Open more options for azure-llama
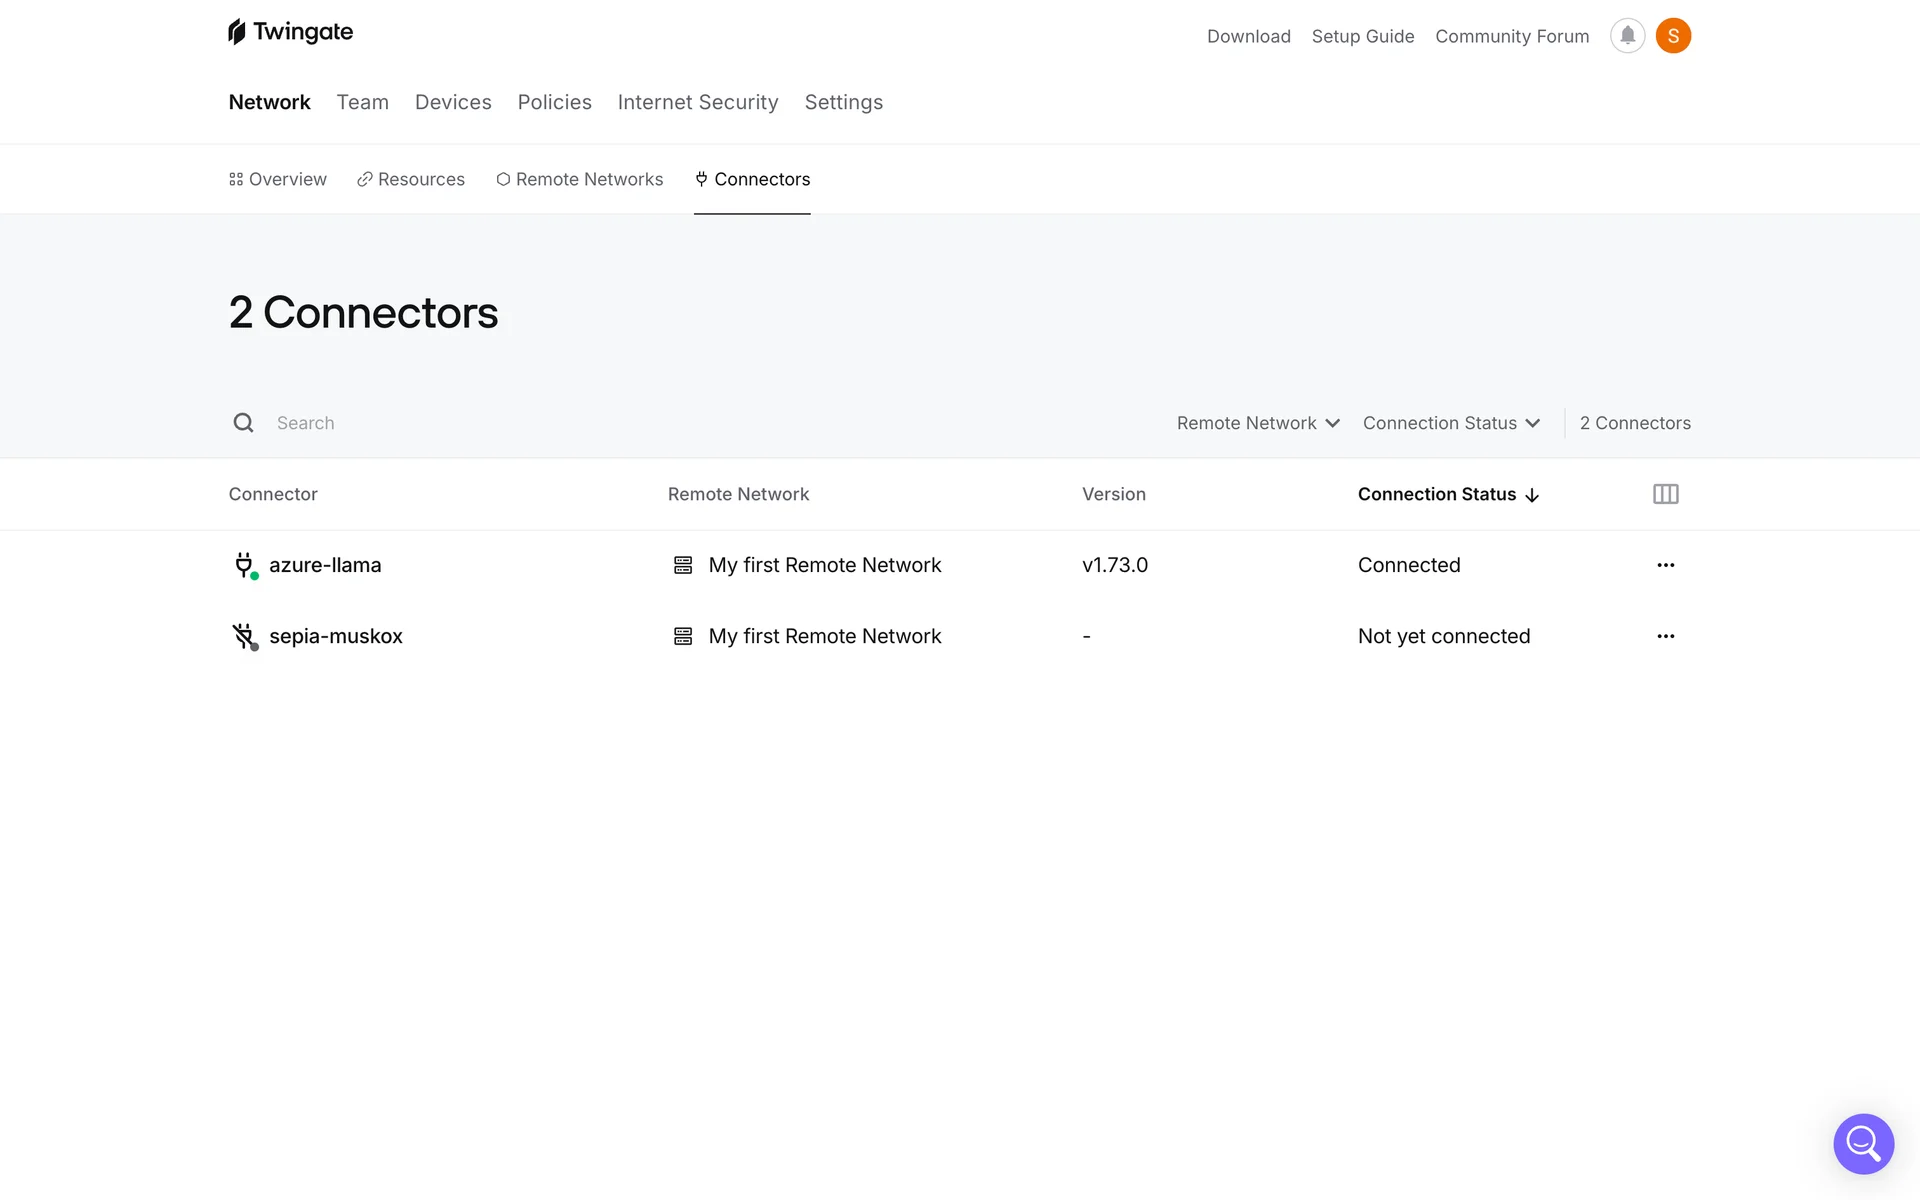The width and height of the screenshot is (1920, 1200). click(1665, 565)
